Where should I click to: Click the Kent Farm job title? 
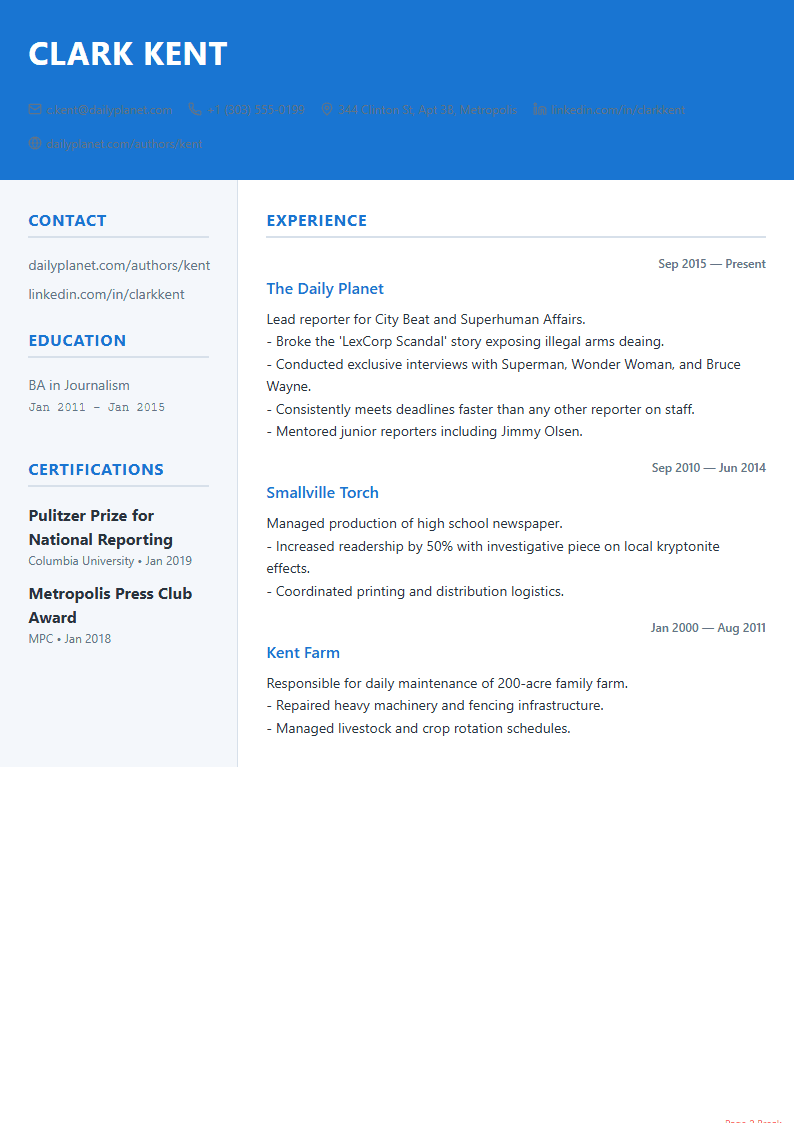(x=303, y=653)
